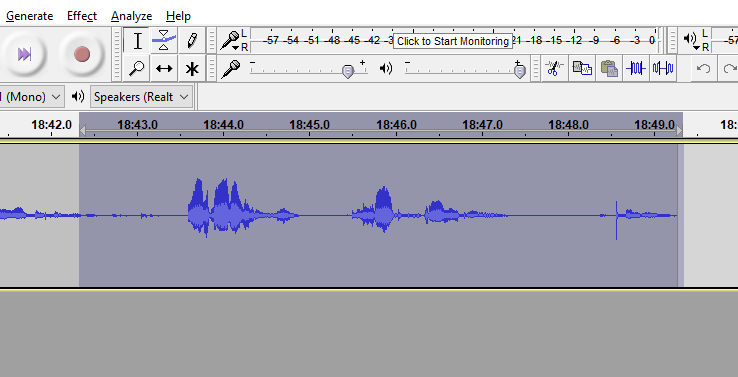Start recording with the Record button
Screen dimensions: 738x377
pyautogui.click(x=82, y=55)
